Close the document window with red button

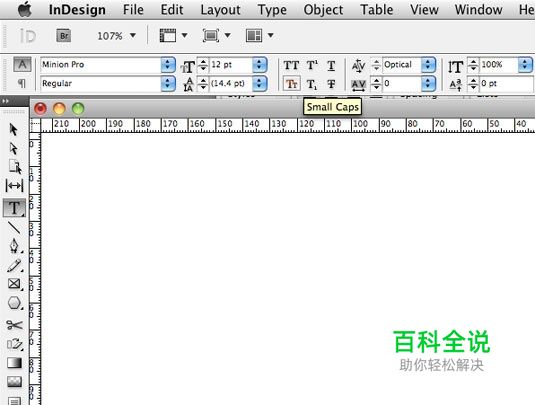tap(40, 109)
